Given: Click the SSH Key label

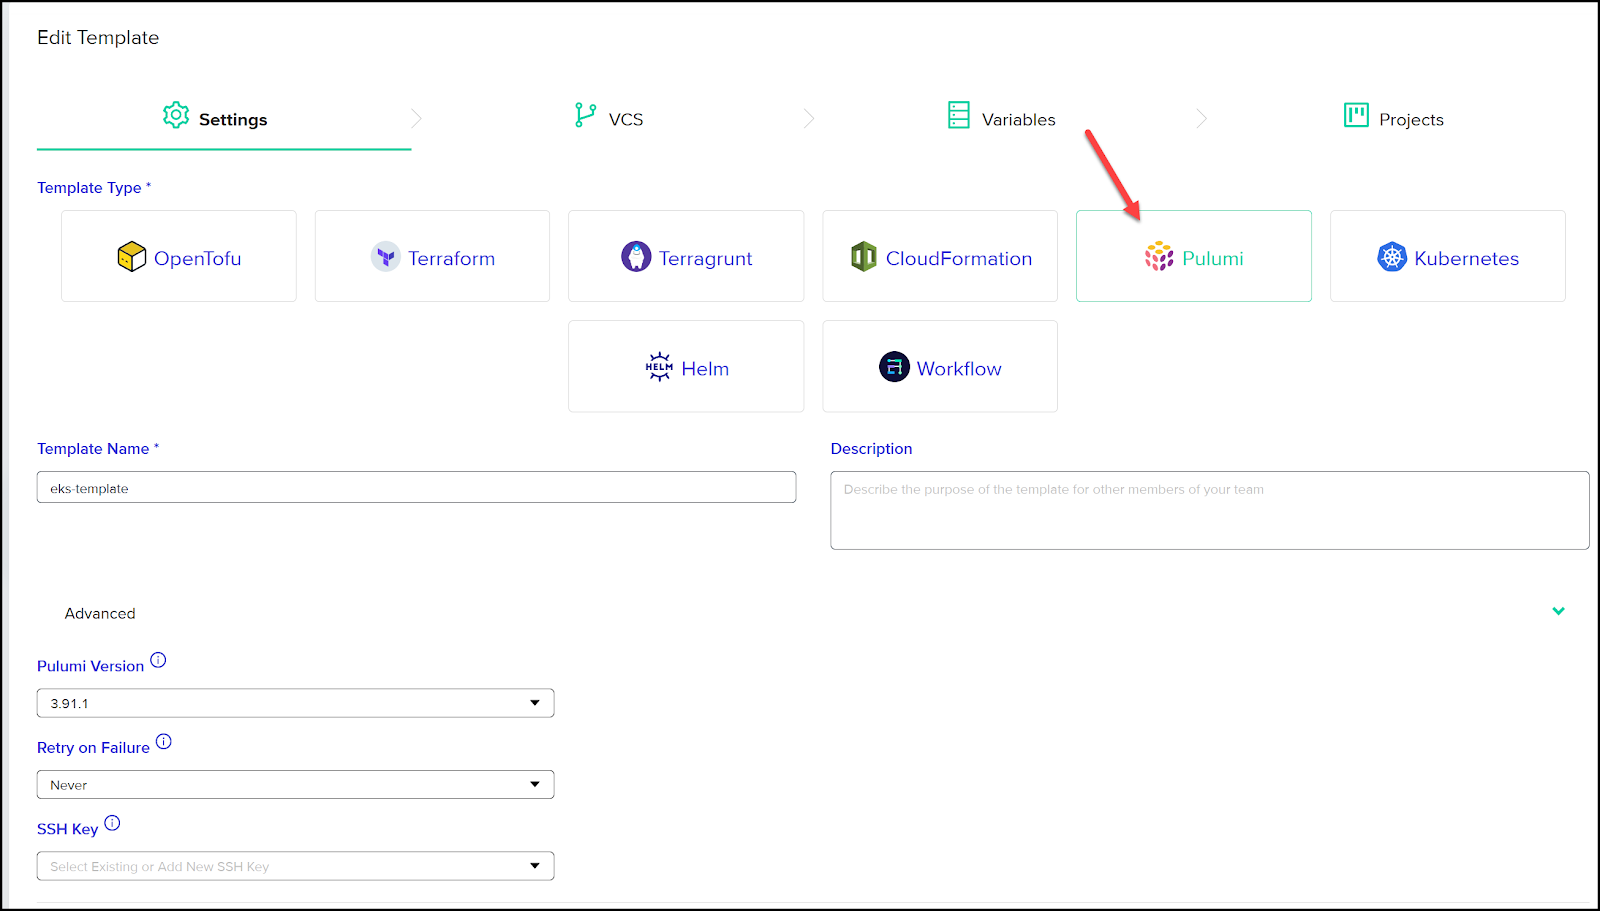Looking at the screenshot, I should [x=67, y=829].
